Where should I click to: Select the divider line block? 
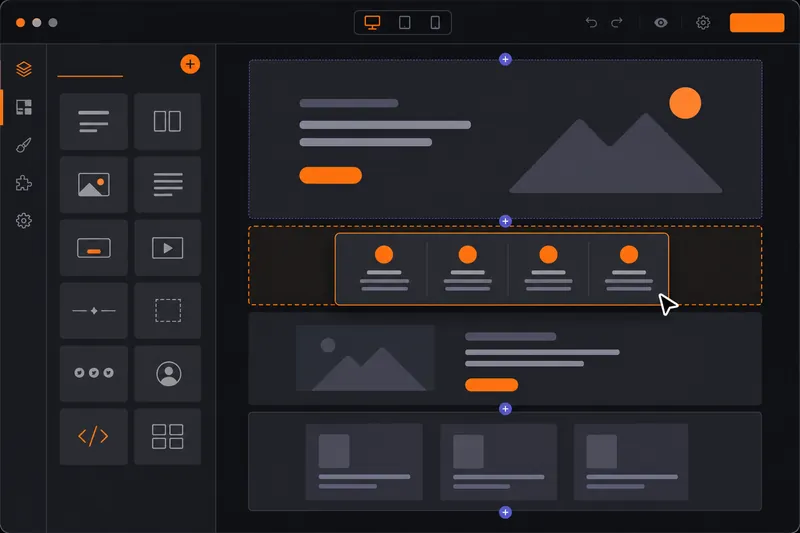pos(93,311)
